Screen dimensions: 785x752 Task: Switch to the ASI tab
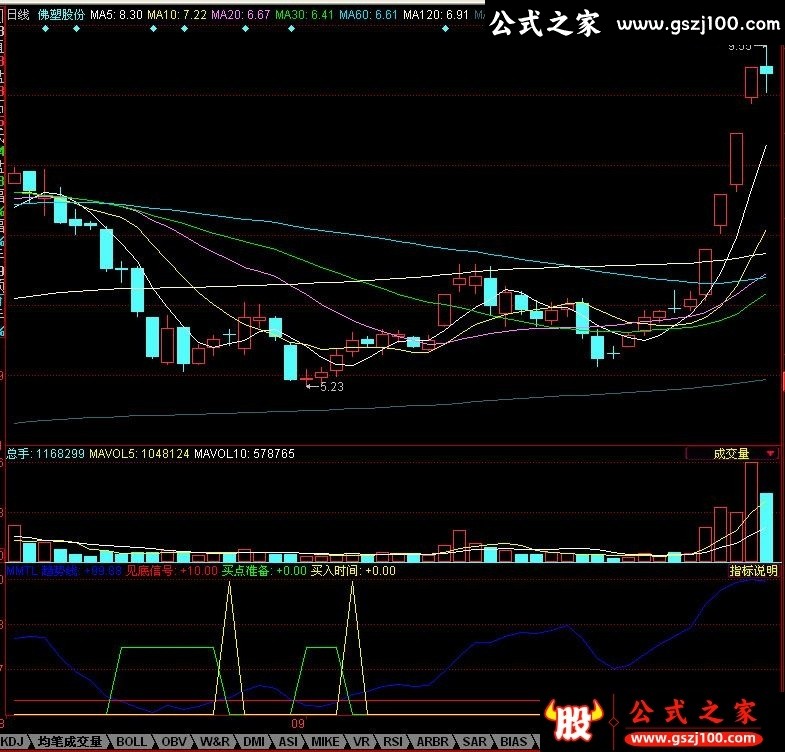click(x=288, y=741)
